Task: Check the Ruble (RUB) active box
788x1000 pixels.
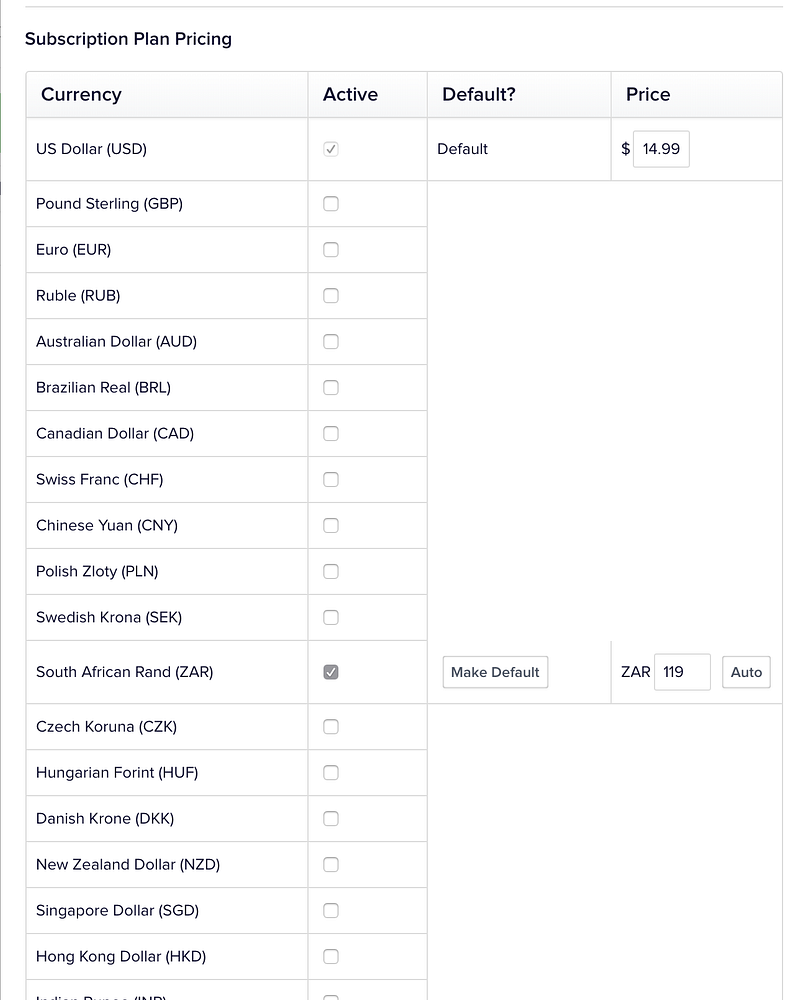Action: pyautogui.click(x=330, y=295)
